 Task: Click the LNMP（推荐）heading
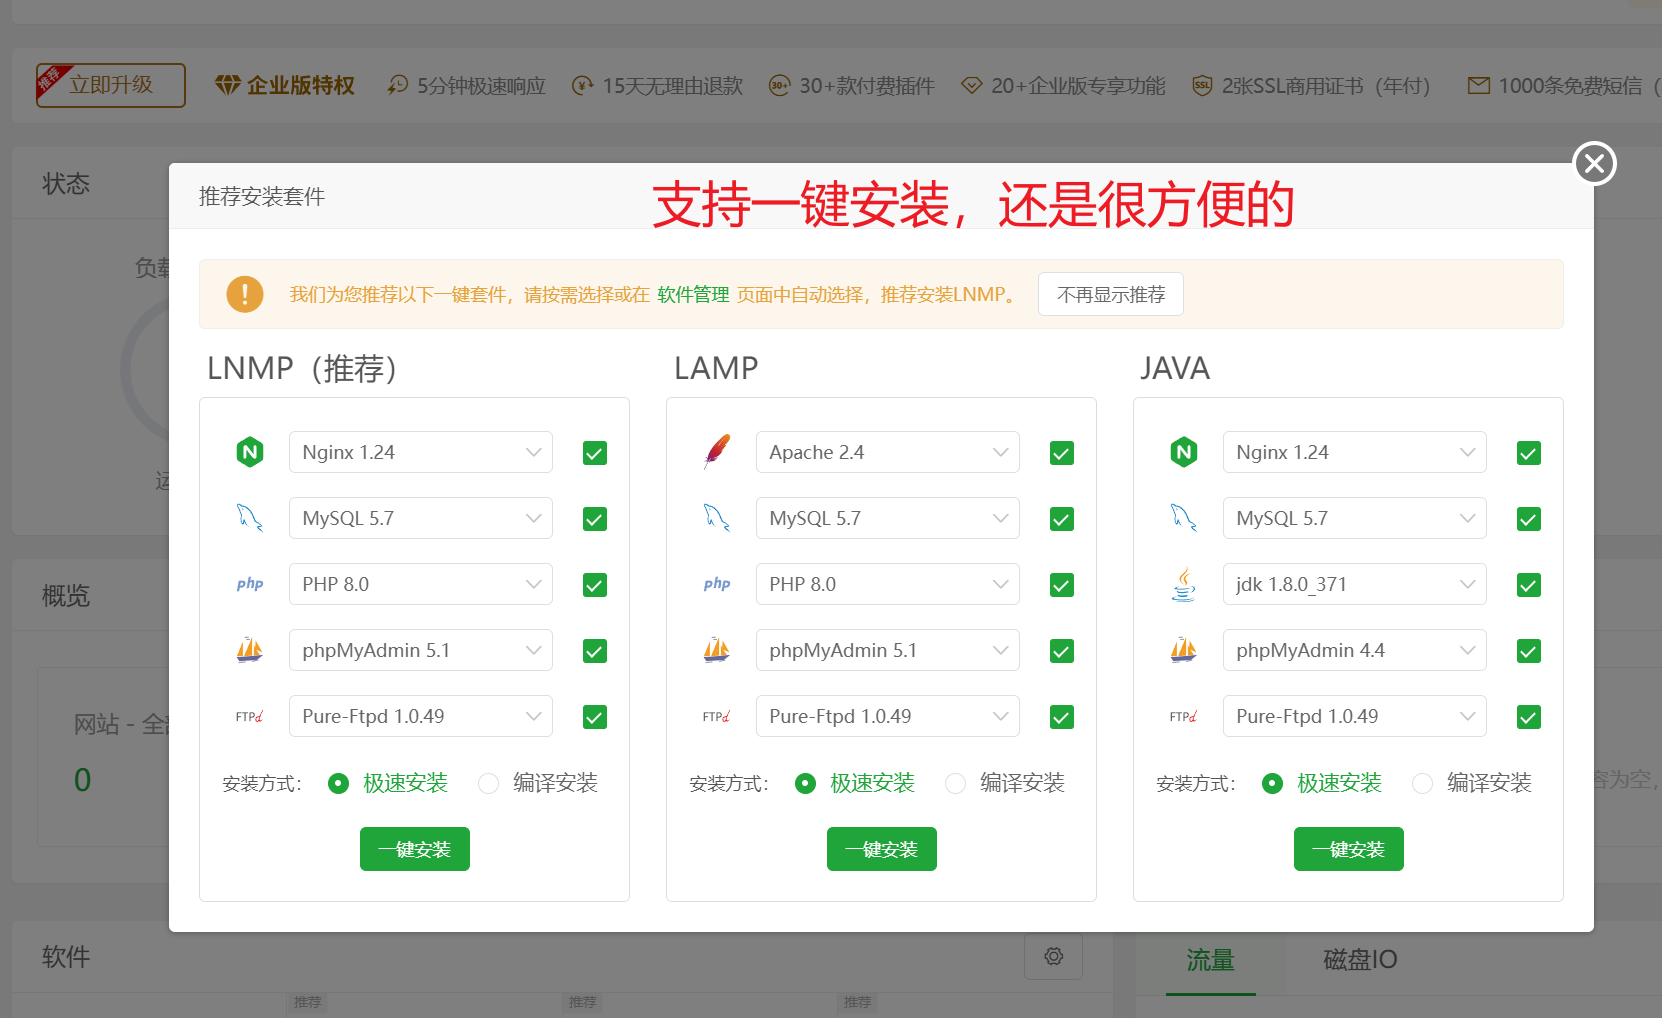click(x=302, y=368)
